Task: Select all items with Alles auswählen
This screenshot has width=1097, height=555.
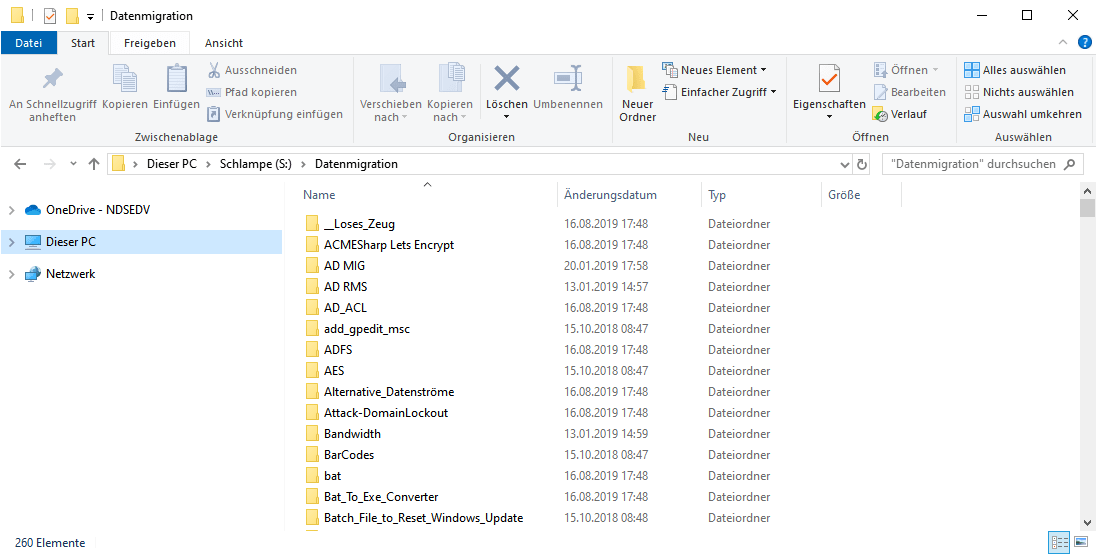Action: [x=1015, y=70]
